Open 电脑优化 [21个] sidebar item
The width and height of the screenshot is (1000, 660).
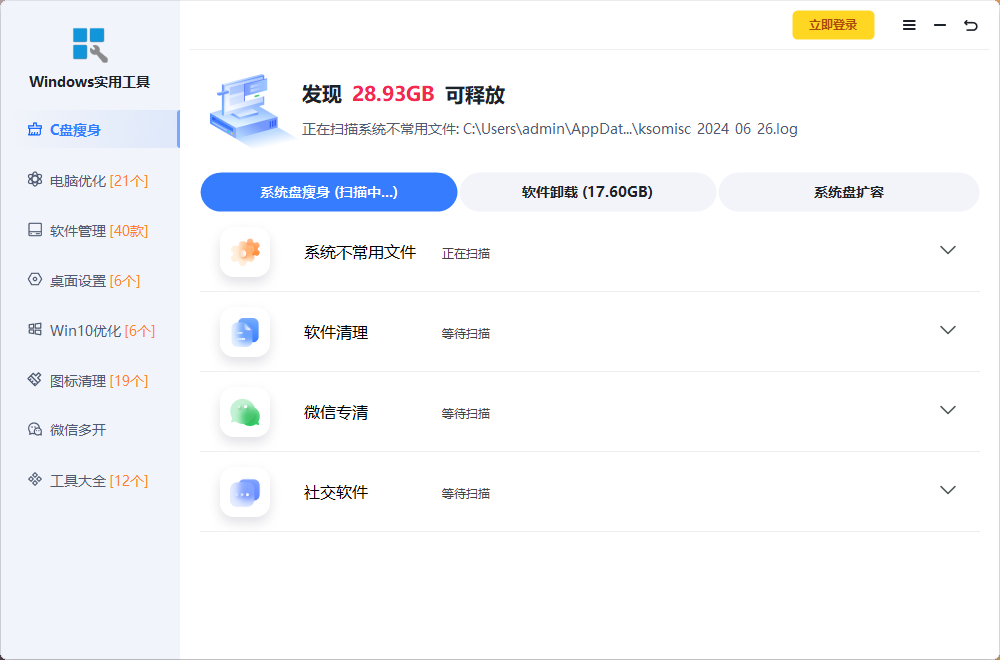pos(90,180)
